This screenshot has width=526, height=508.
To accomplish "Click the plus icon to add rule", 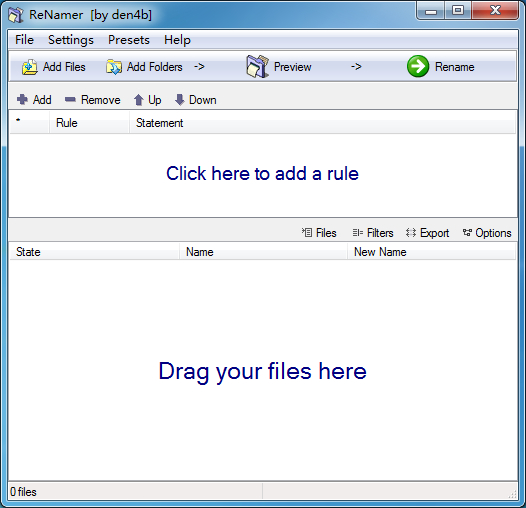I will click(x=22, y=100).
